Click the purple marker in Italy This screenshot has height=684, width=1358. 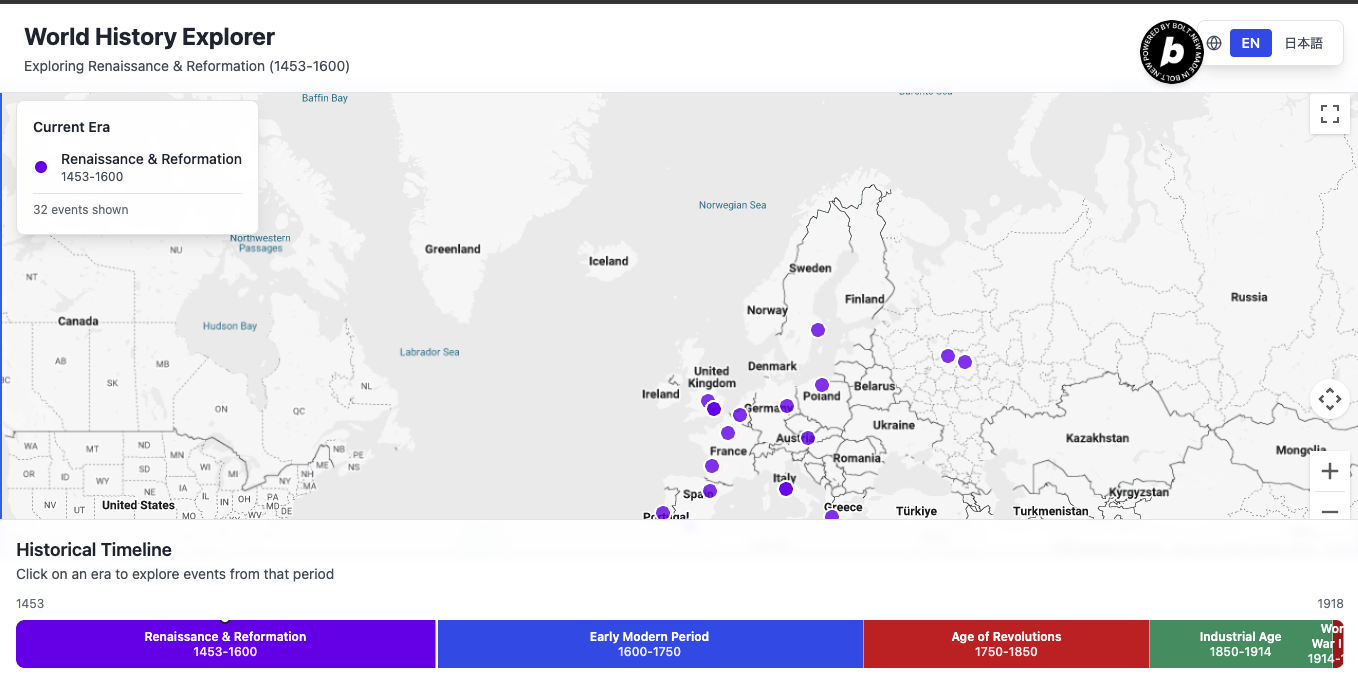pos(786,488)
